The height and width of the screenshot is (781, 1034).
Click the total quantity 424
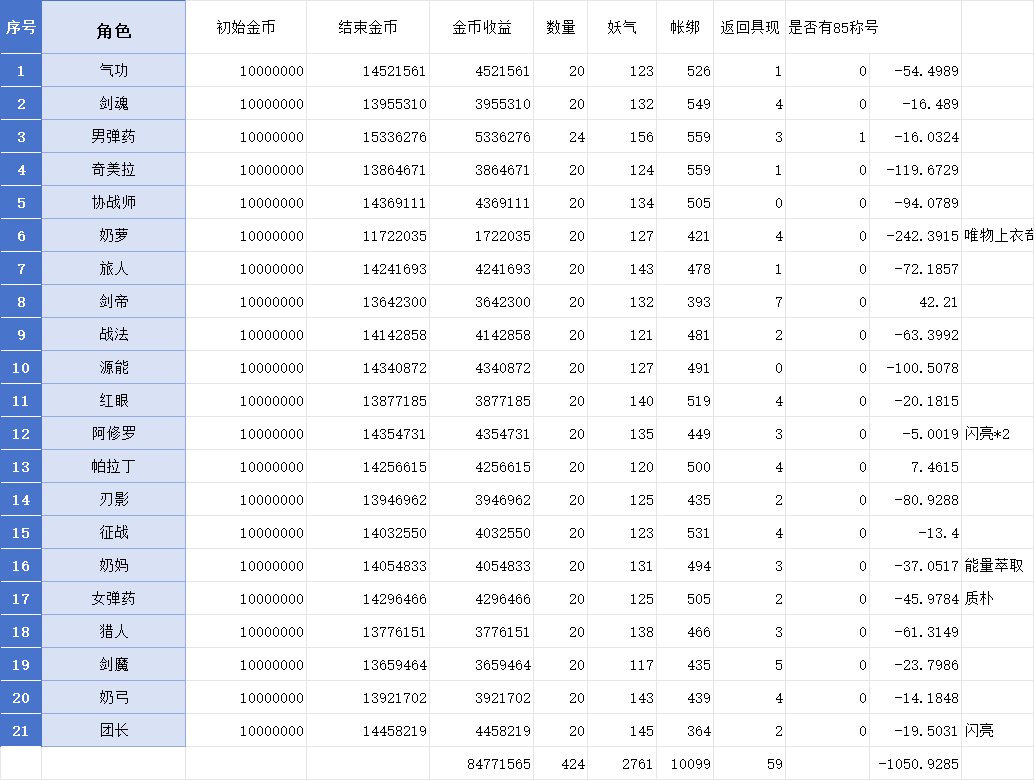[x=573, y=764]
